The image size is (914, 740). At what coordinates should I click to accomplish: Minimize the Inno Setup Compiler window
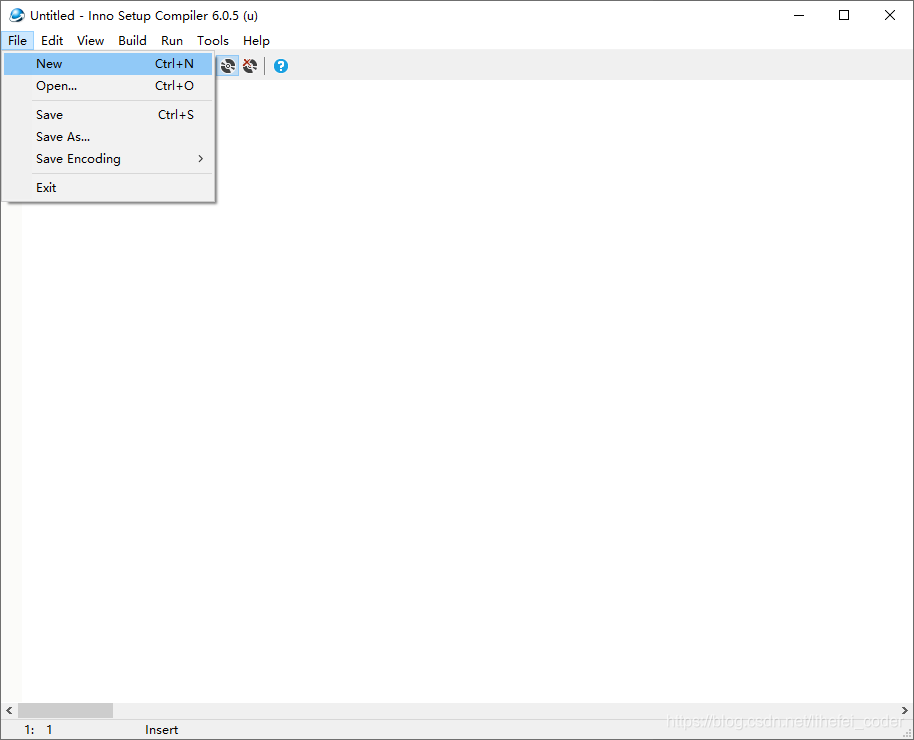point(799,16)
